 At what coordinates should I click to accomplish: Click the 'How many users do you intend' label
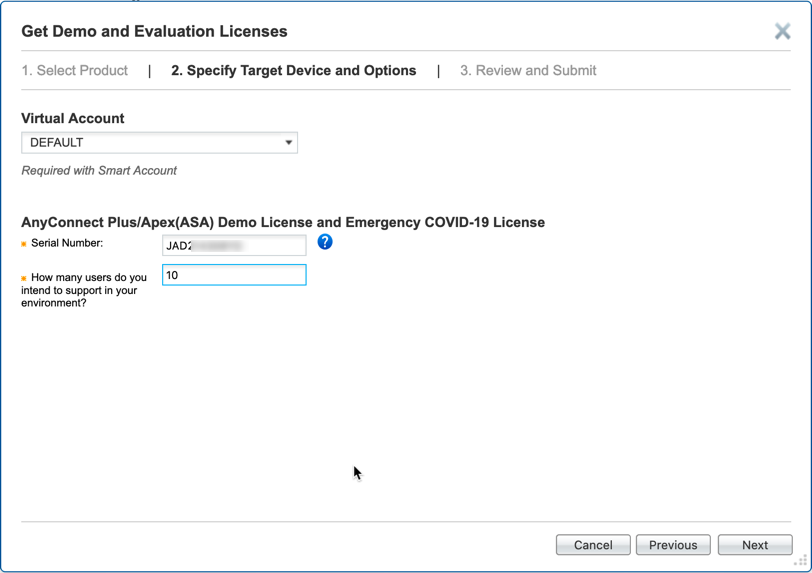pyautogui.click(x=84, y=290)
